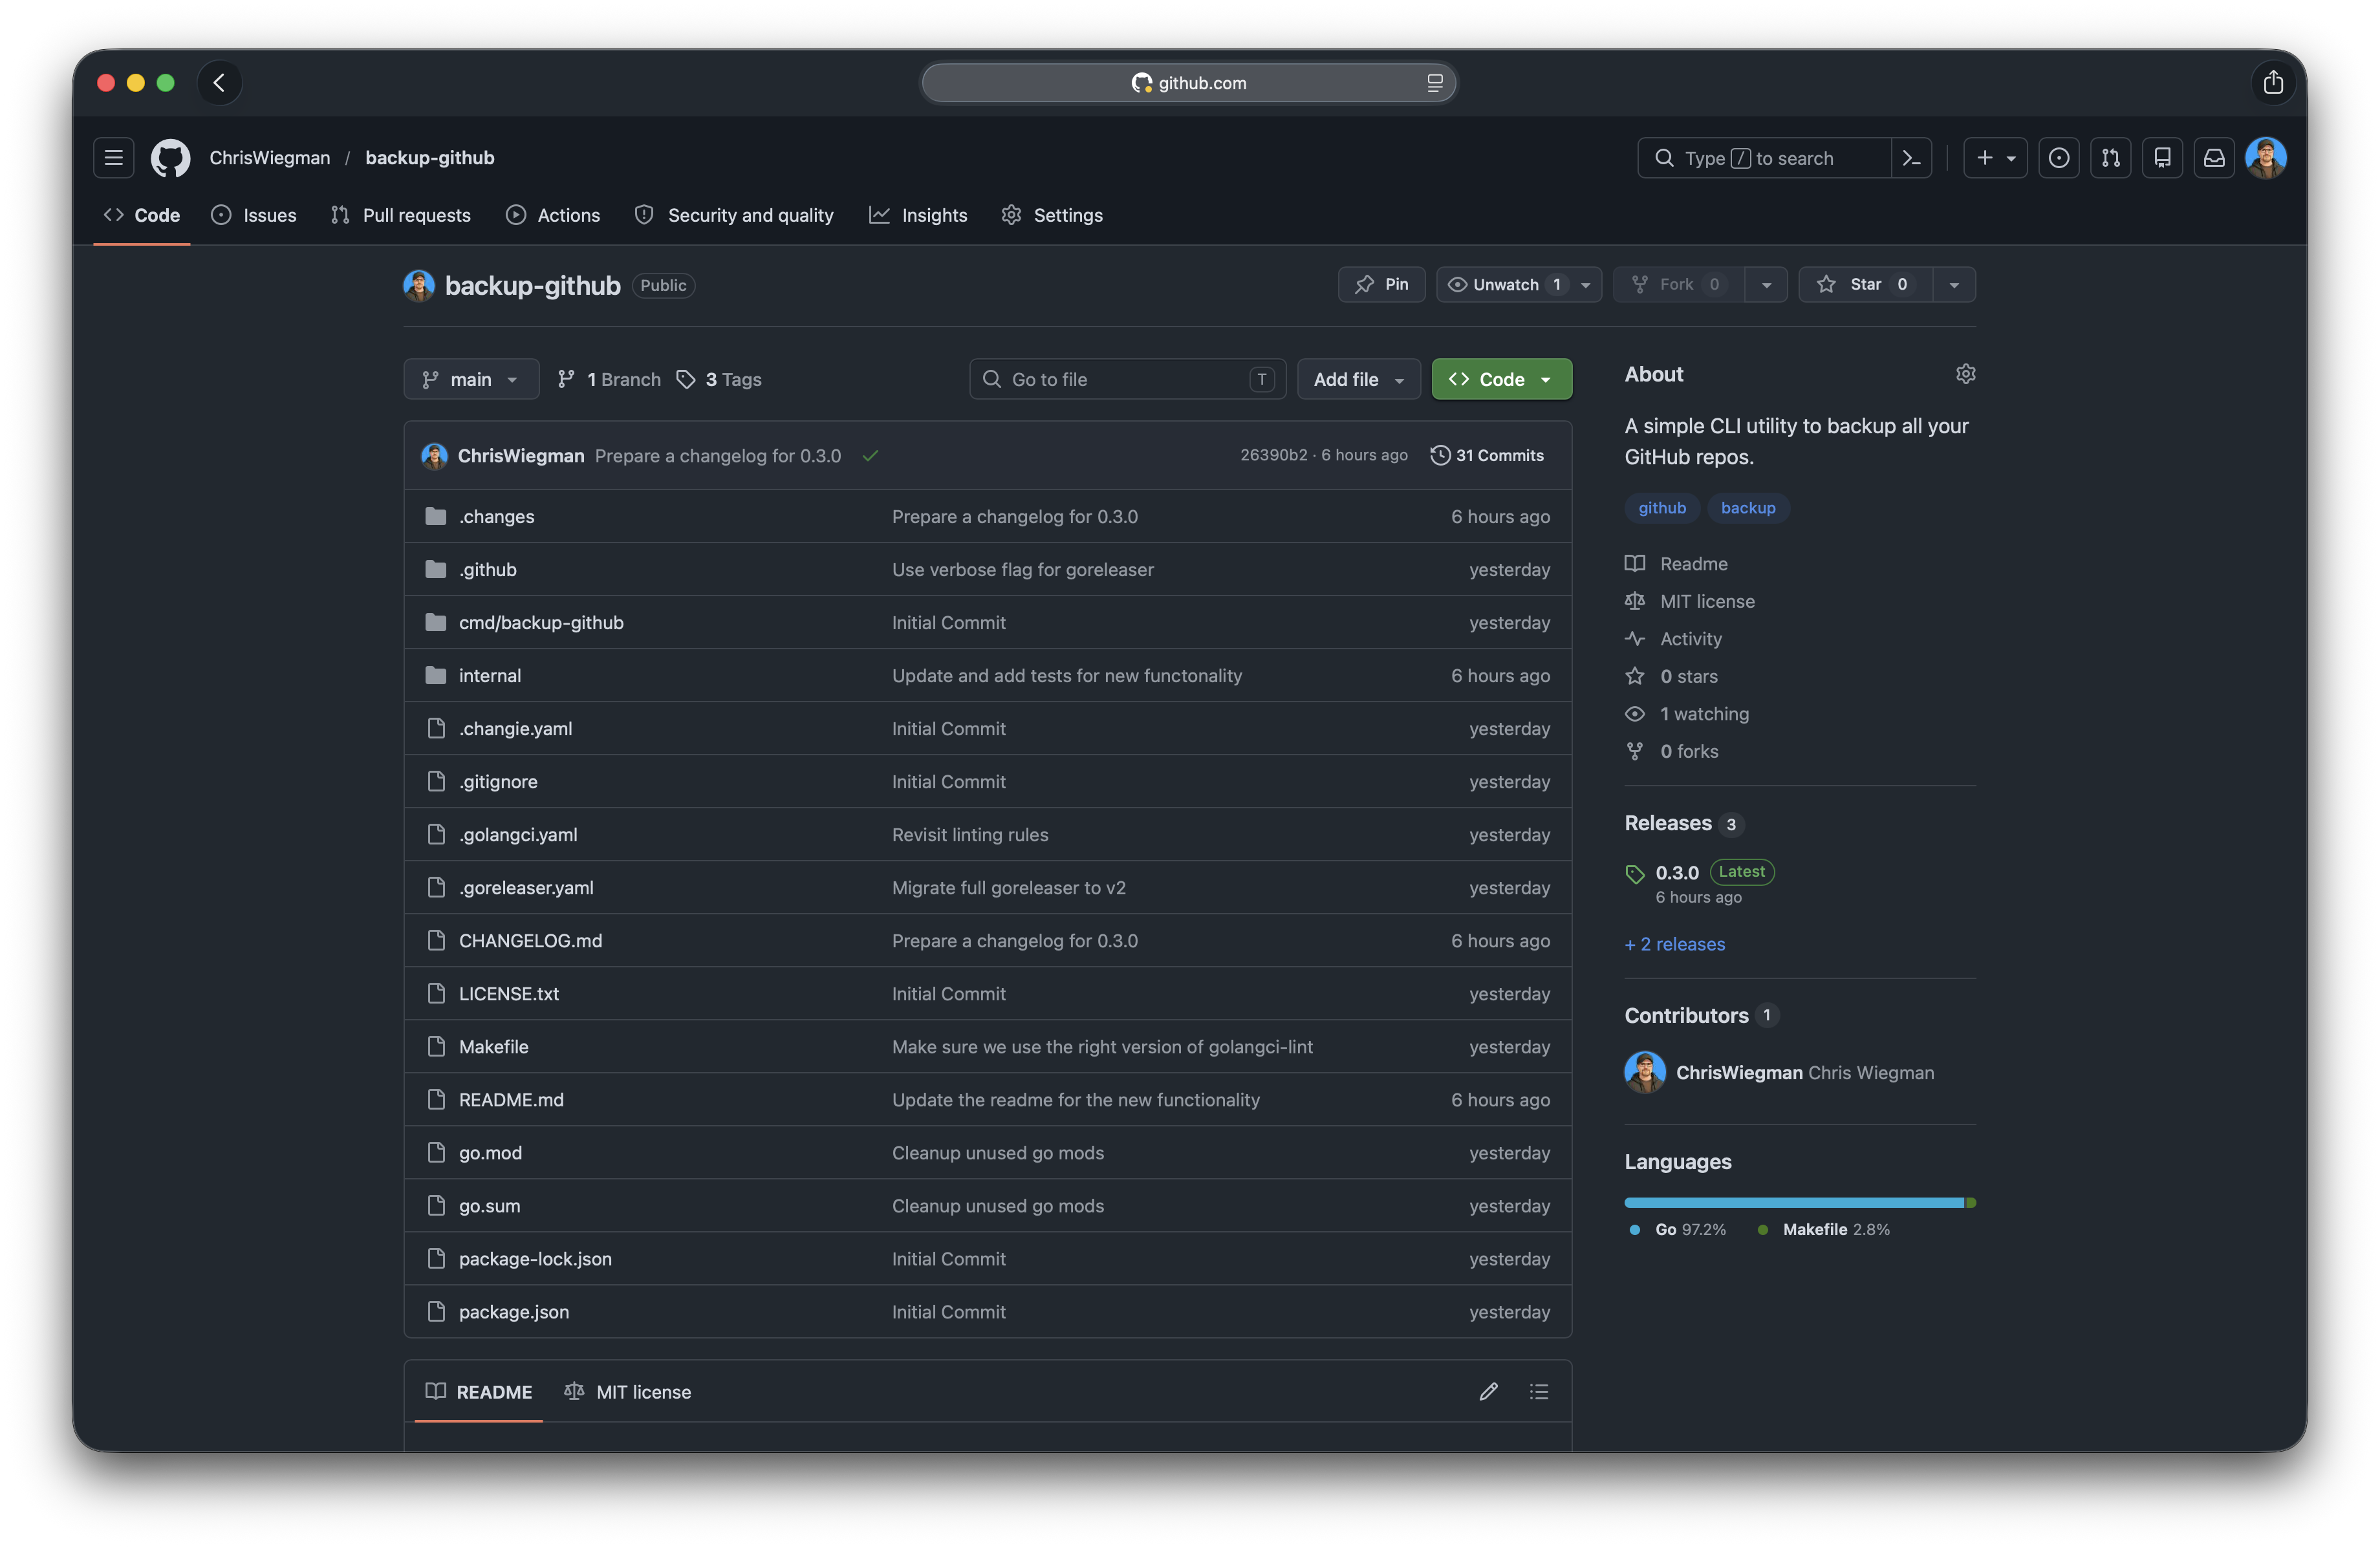
Task: Switch to the Pull requests tab
Action: [x=400, y=215]
